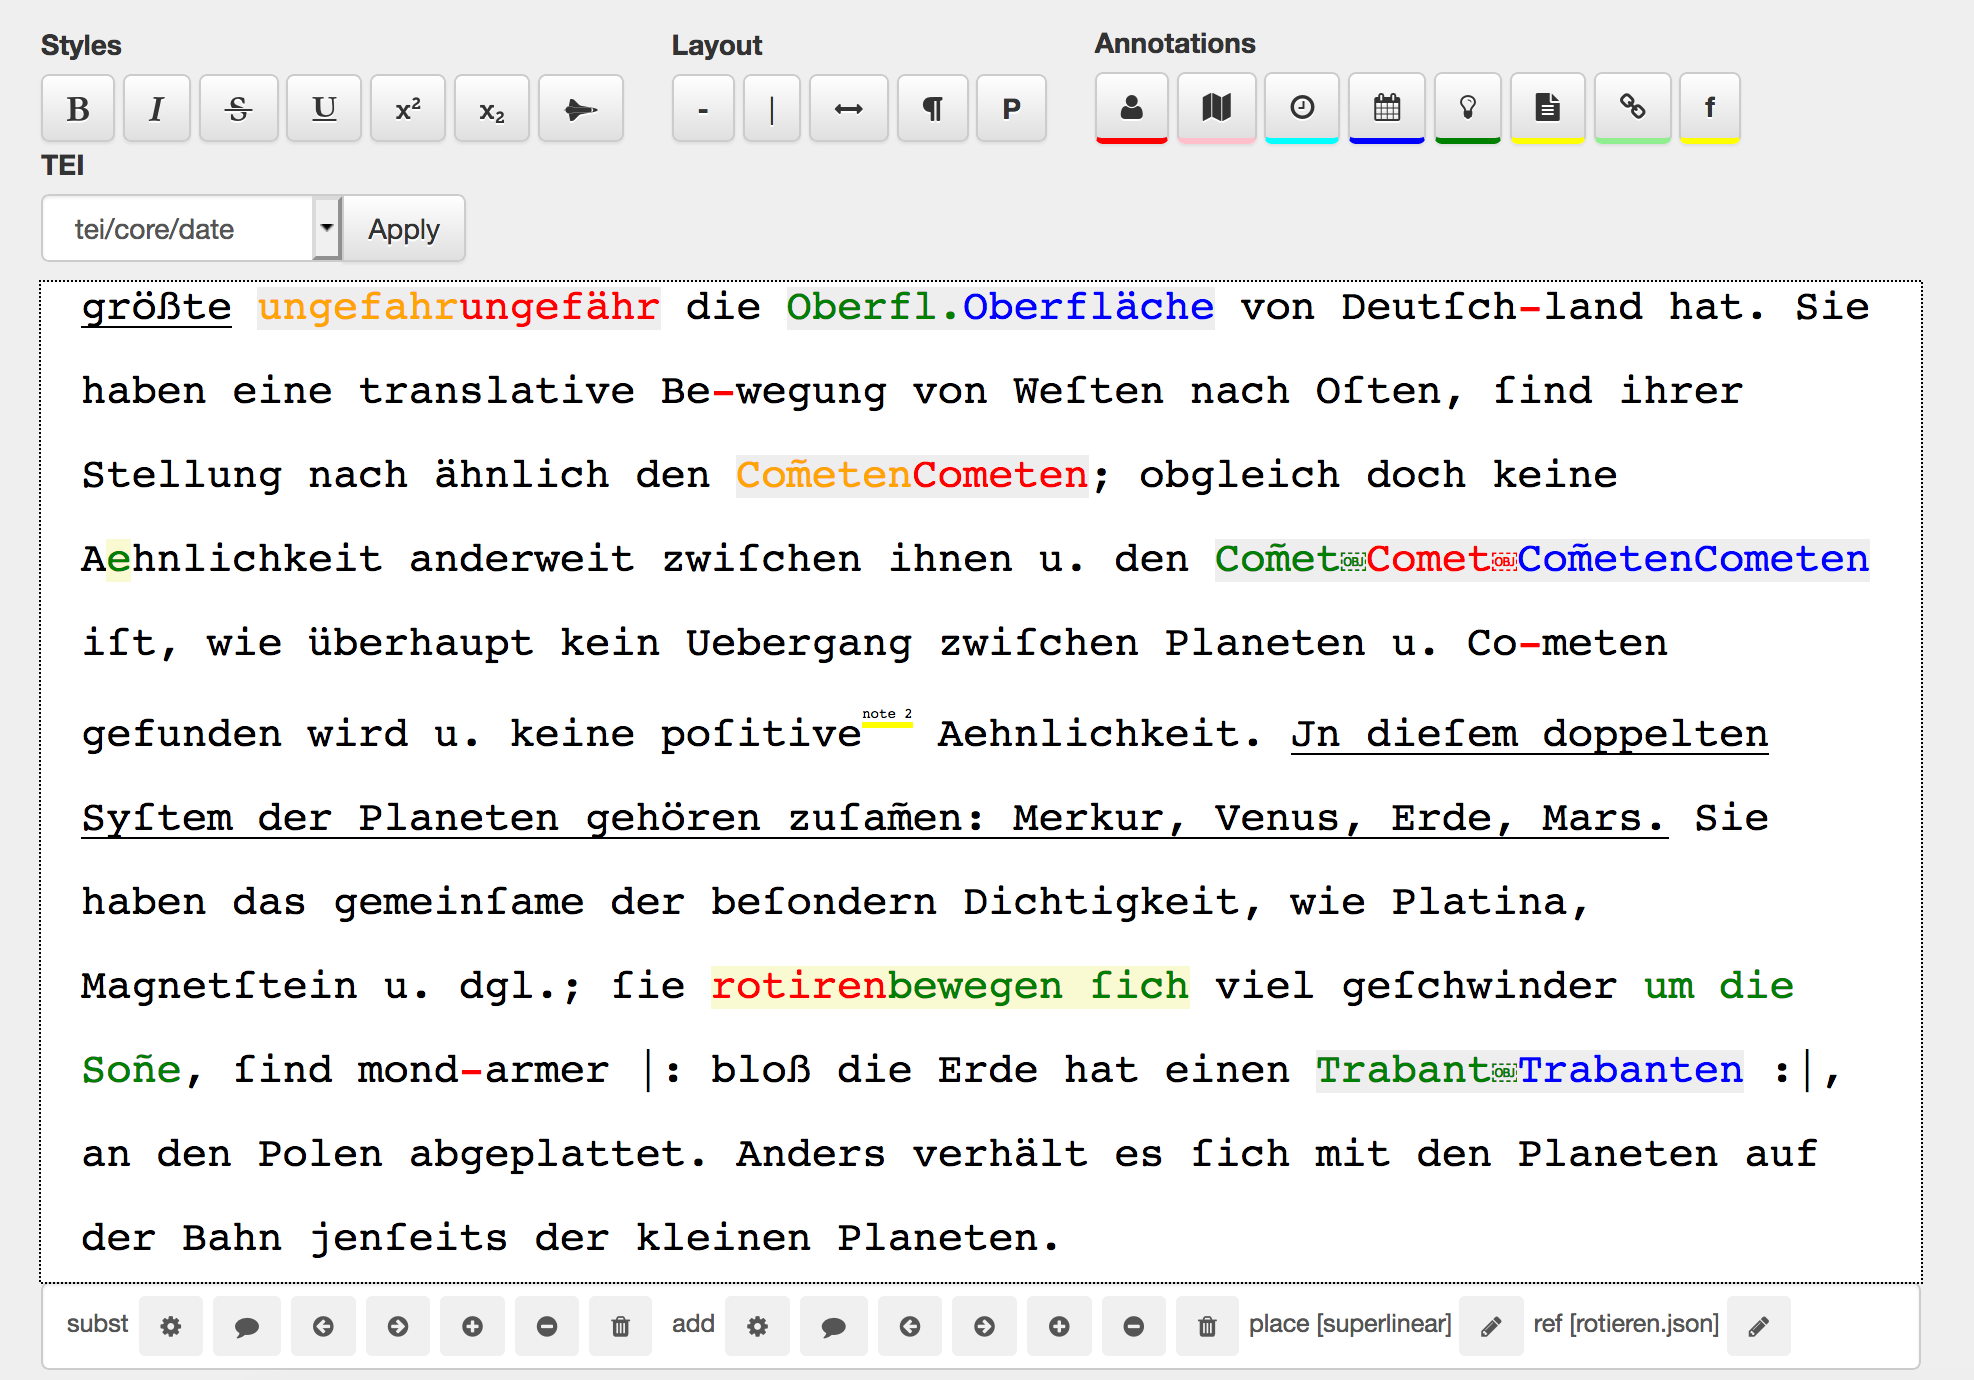1974x1380 pixels.
Task: Click the word Uebergang
Action: point(799,643)
